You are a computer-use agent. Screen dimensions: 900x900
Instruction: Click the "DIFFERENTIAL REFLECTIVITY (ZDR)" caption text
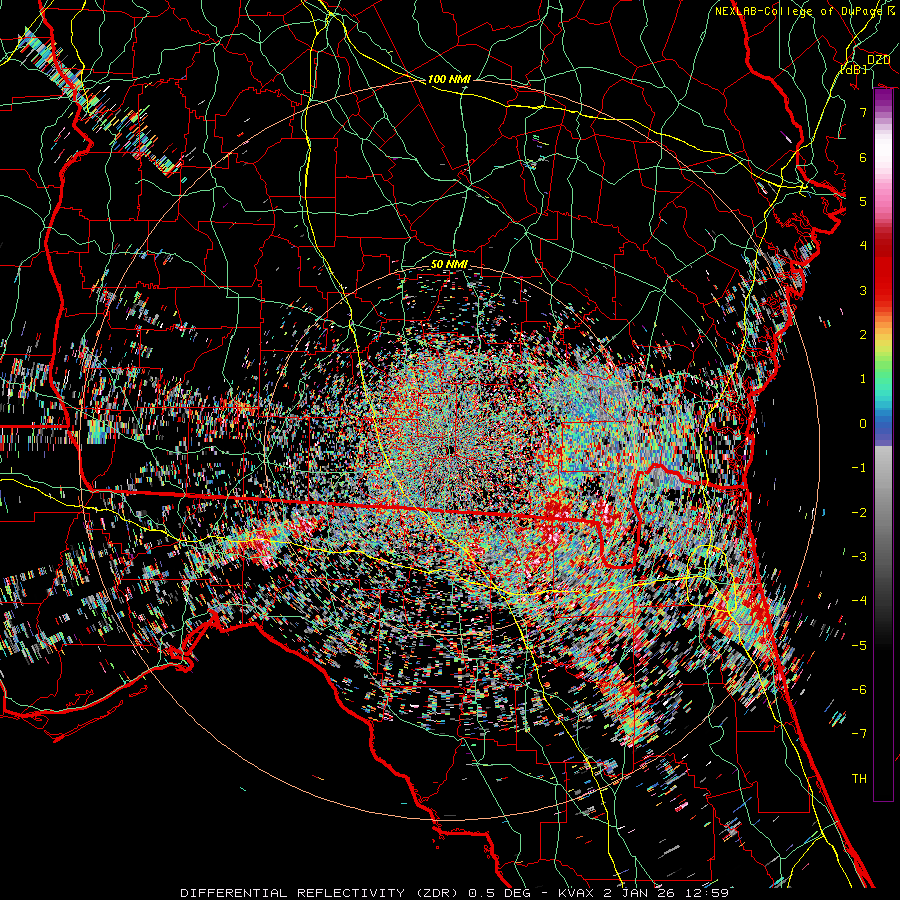(319, 893)
